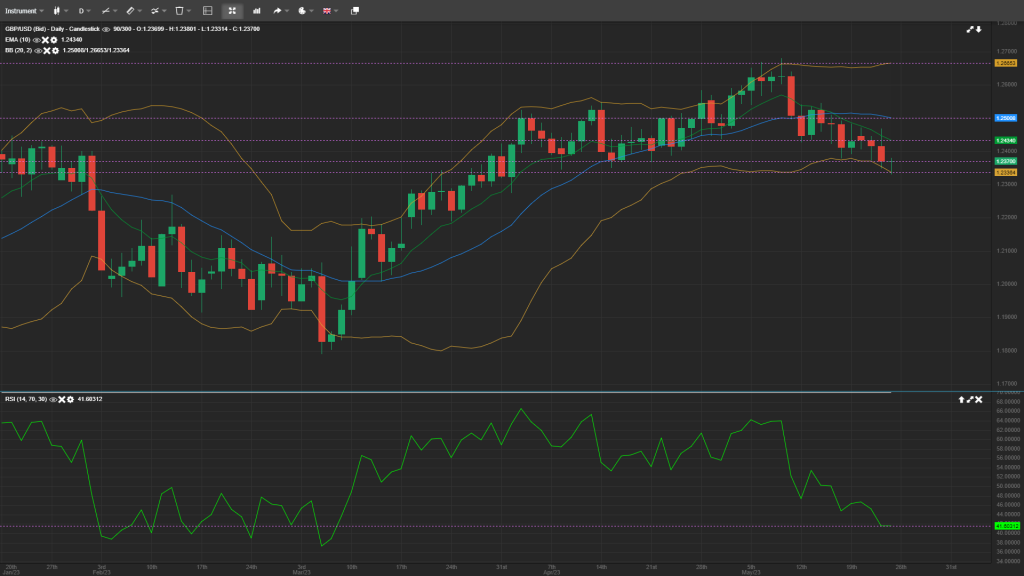Click the 1.23364 lower band price label

click(x=1005, y=172)
